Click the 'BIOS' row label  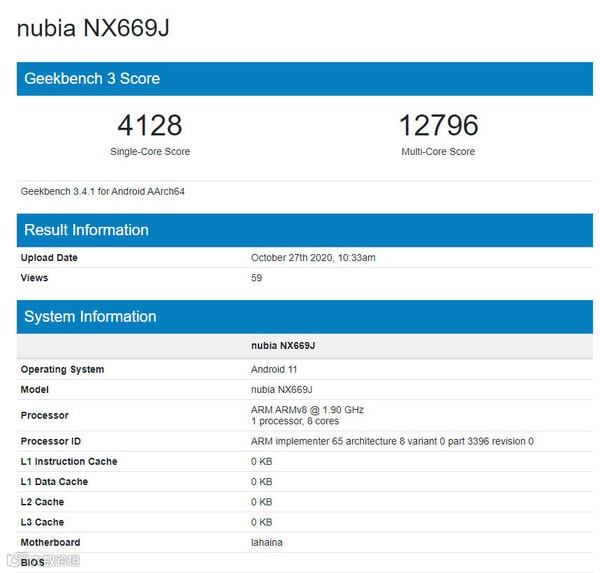pos(33,563)
